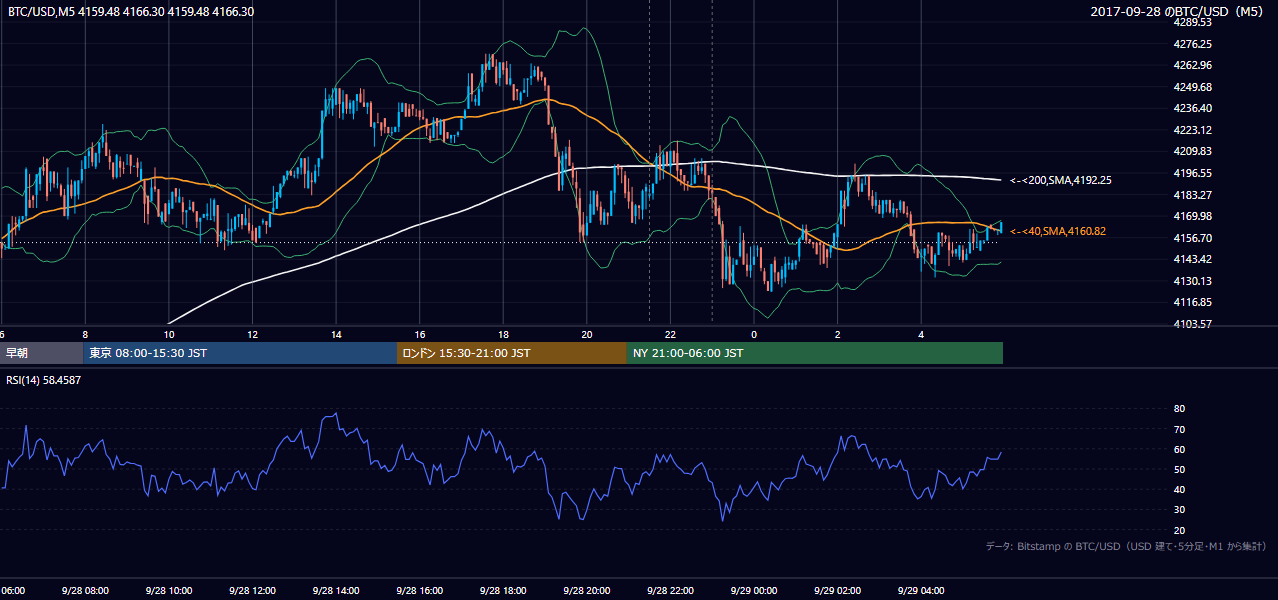Click the 早朝 session bar

tap(41, 353)
